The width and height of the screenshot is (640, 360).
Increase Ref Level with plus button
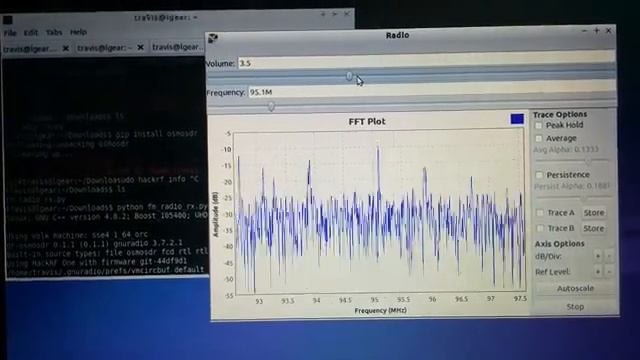[x=598, y=272]
